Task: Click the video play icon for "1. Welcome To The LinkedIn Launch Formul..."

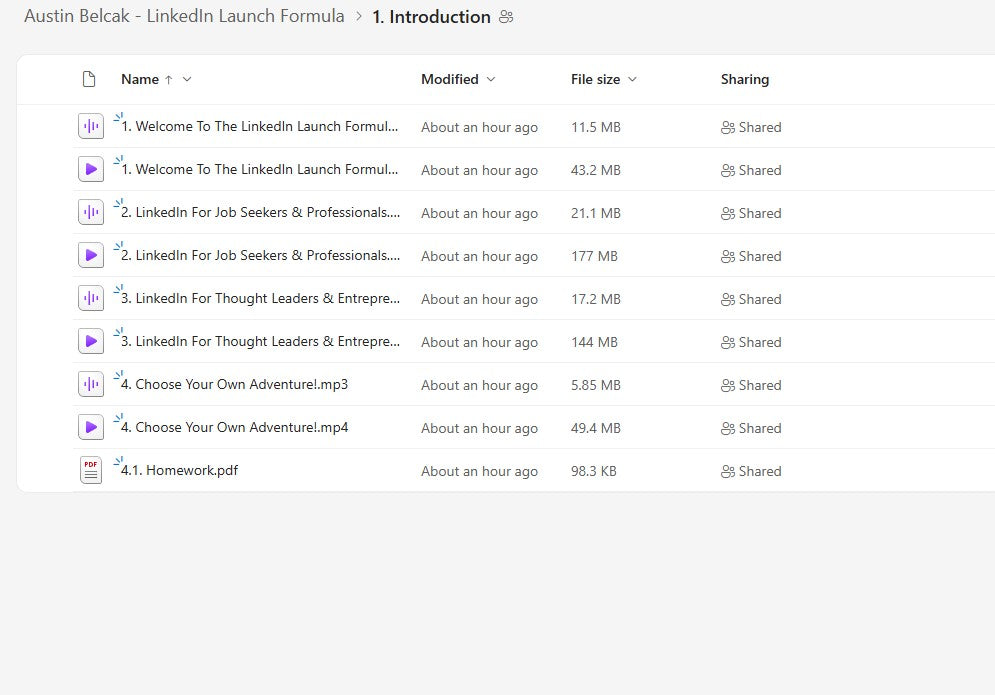Action: pos(91,169)
